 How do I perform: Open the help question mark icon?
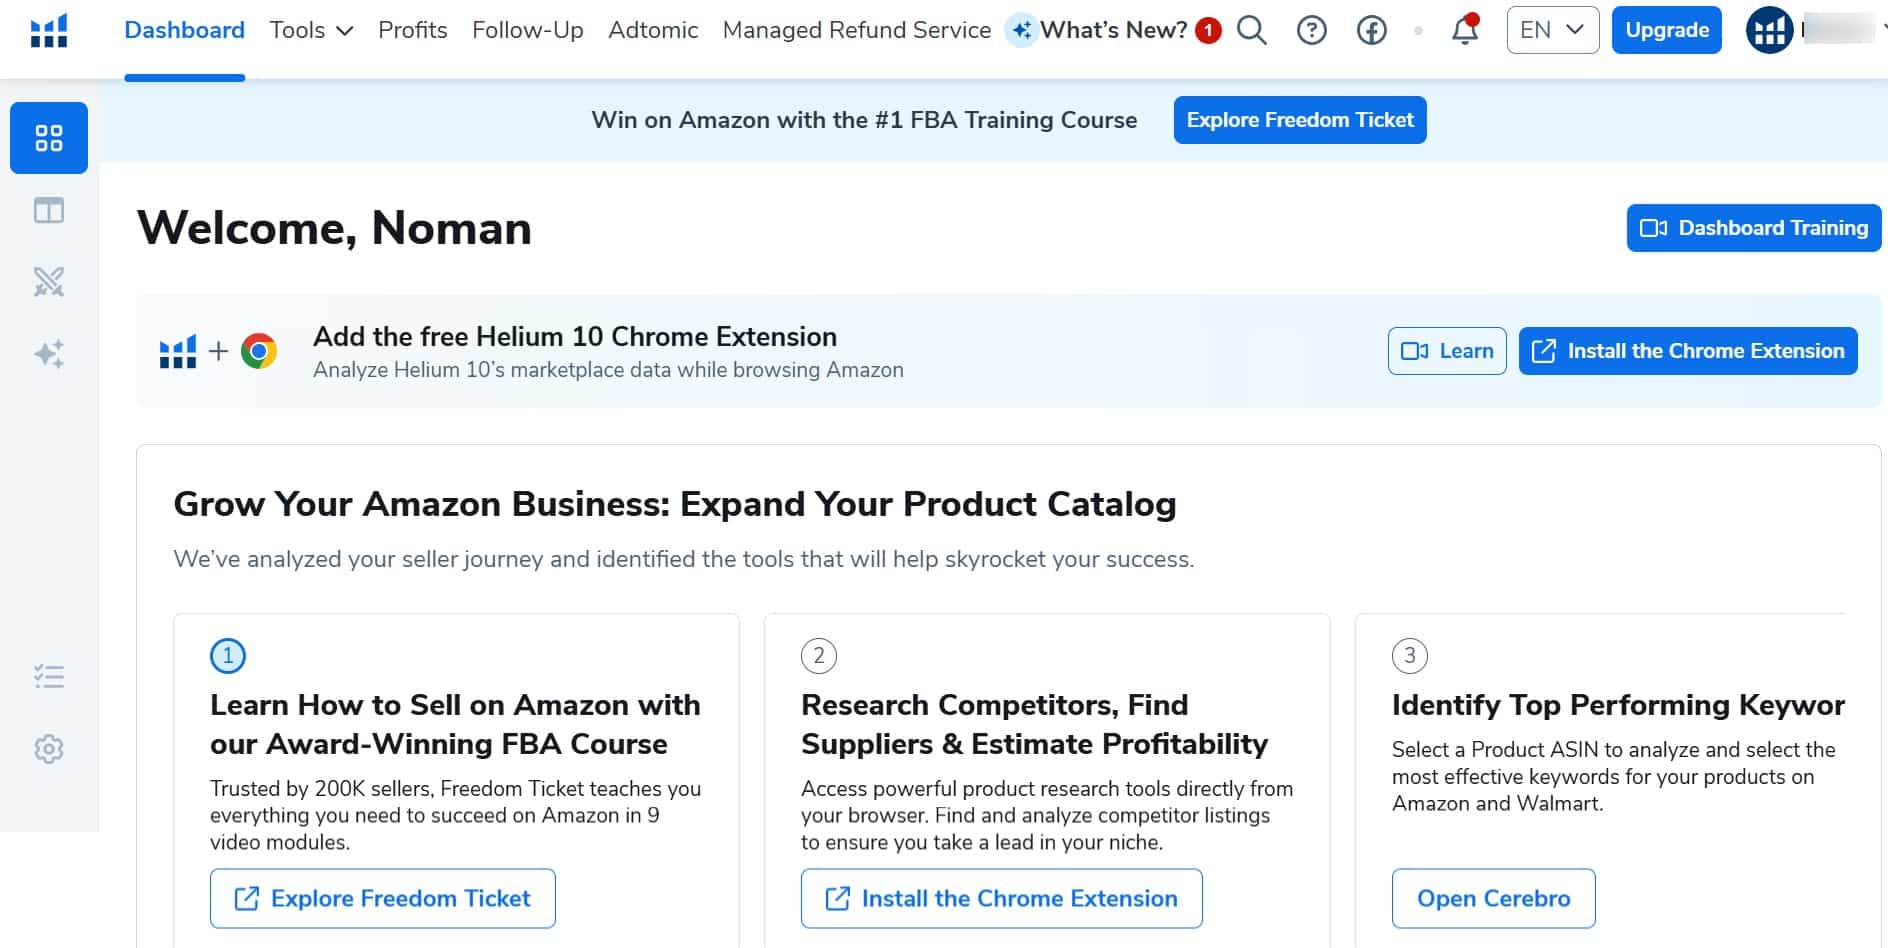[1311, 31]
